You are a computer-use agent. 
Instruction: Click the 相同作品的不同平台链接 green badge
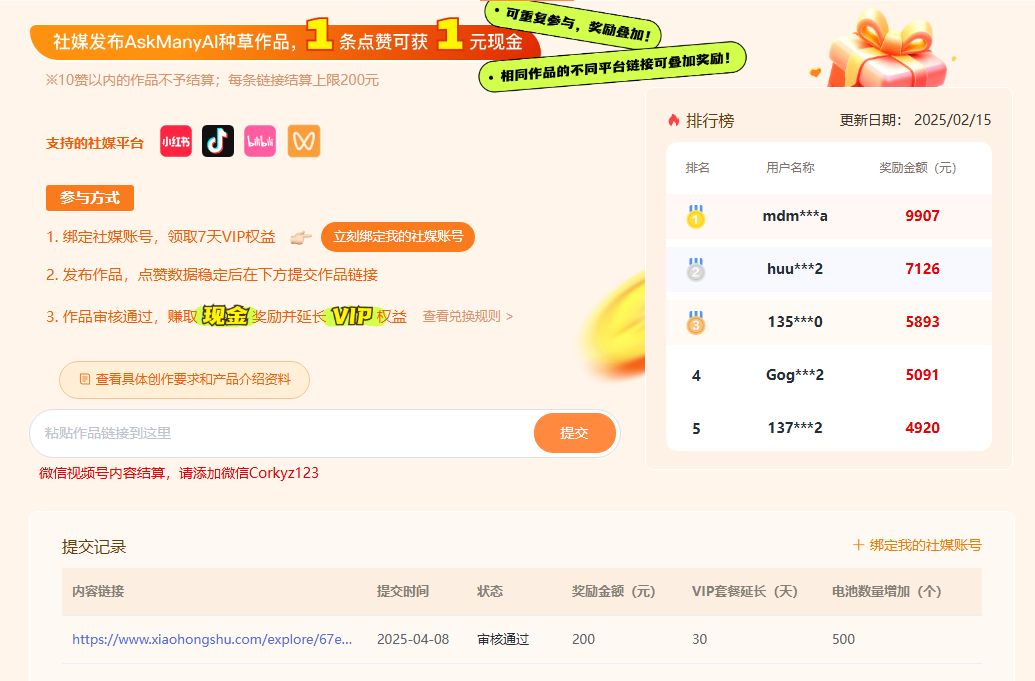tap(613, 67)
